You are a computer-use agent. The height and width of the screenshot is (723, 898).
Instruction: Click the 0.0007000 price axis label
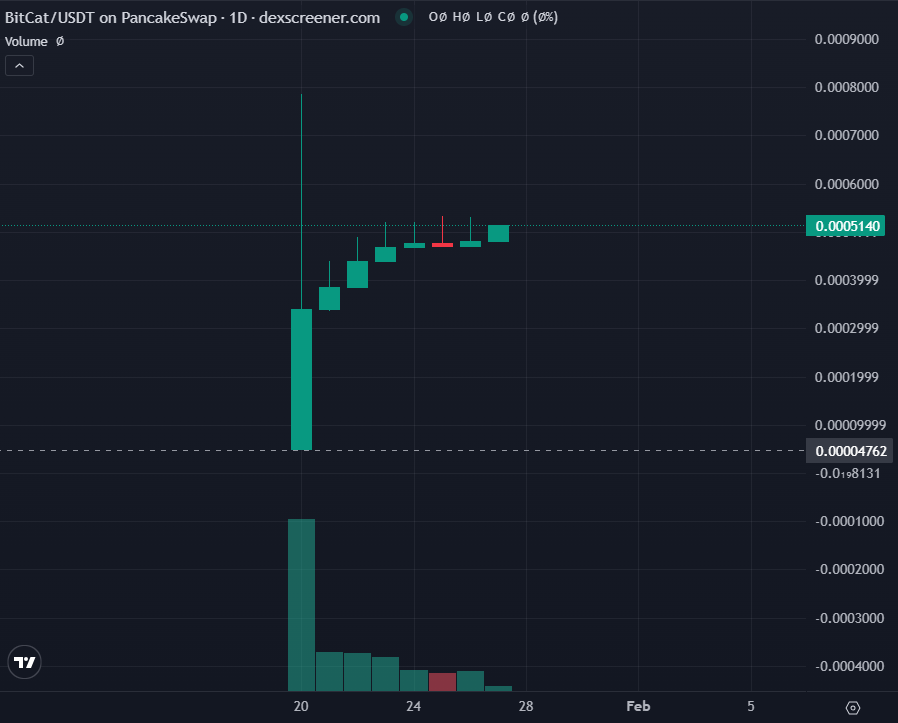click(846, 135)
